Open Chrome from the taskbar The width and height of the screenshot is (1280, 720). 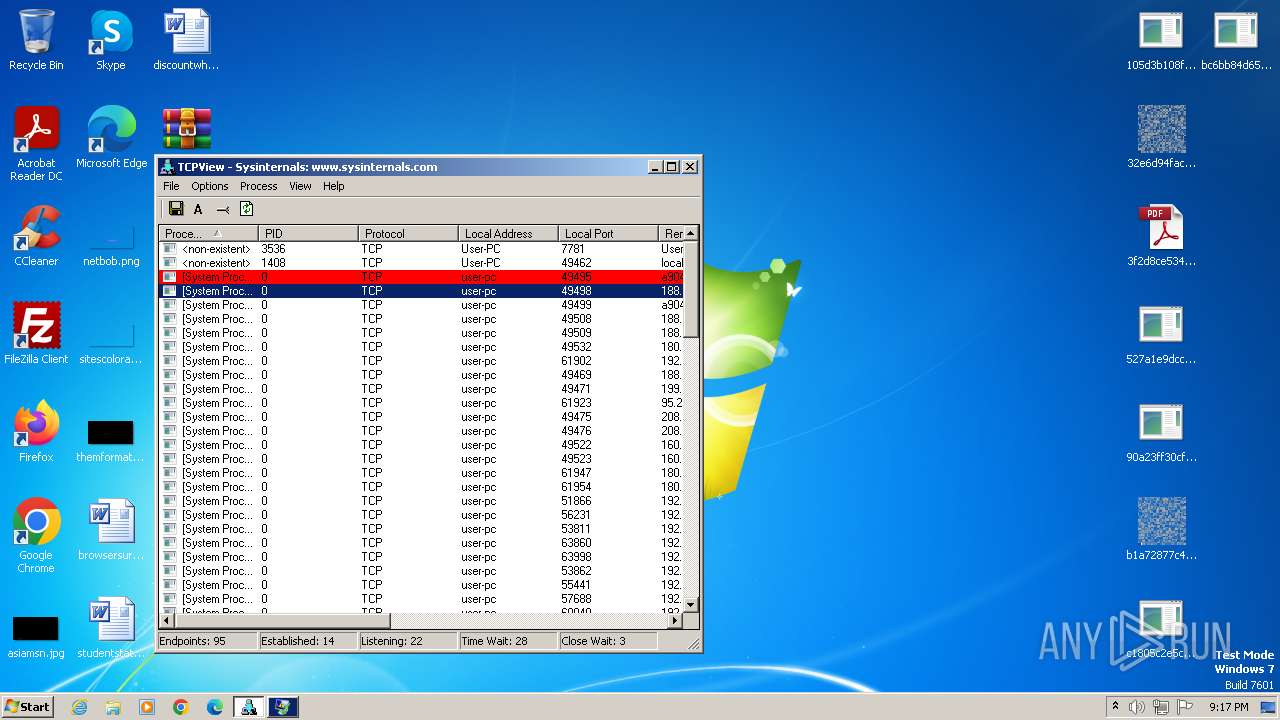tap(181, 707)
